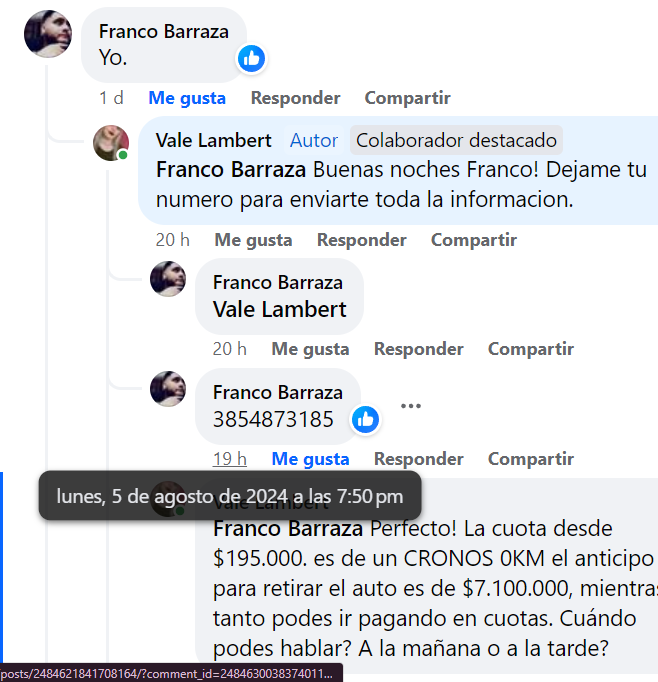
Task: Open the tagged name Vale Lambert in Franco's reply
Action: click(x=280, y=310)
